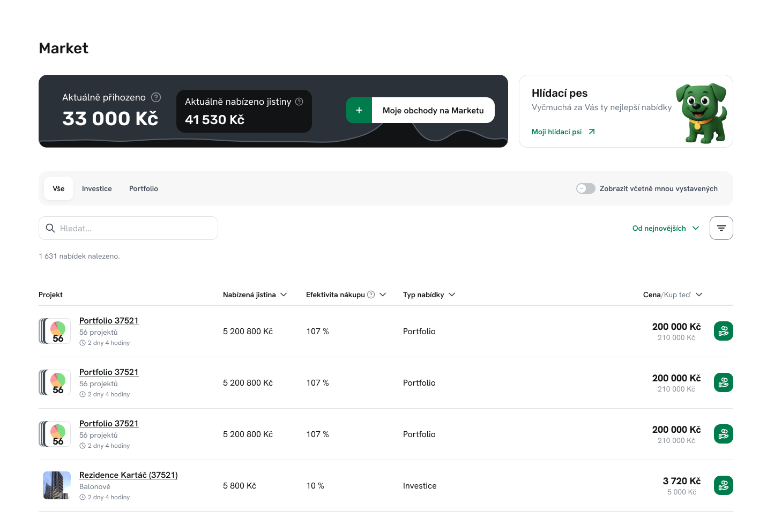The width and height of the screenshot is (771, 519).
Task: Click the filter icon button
Action: (721, 228)
